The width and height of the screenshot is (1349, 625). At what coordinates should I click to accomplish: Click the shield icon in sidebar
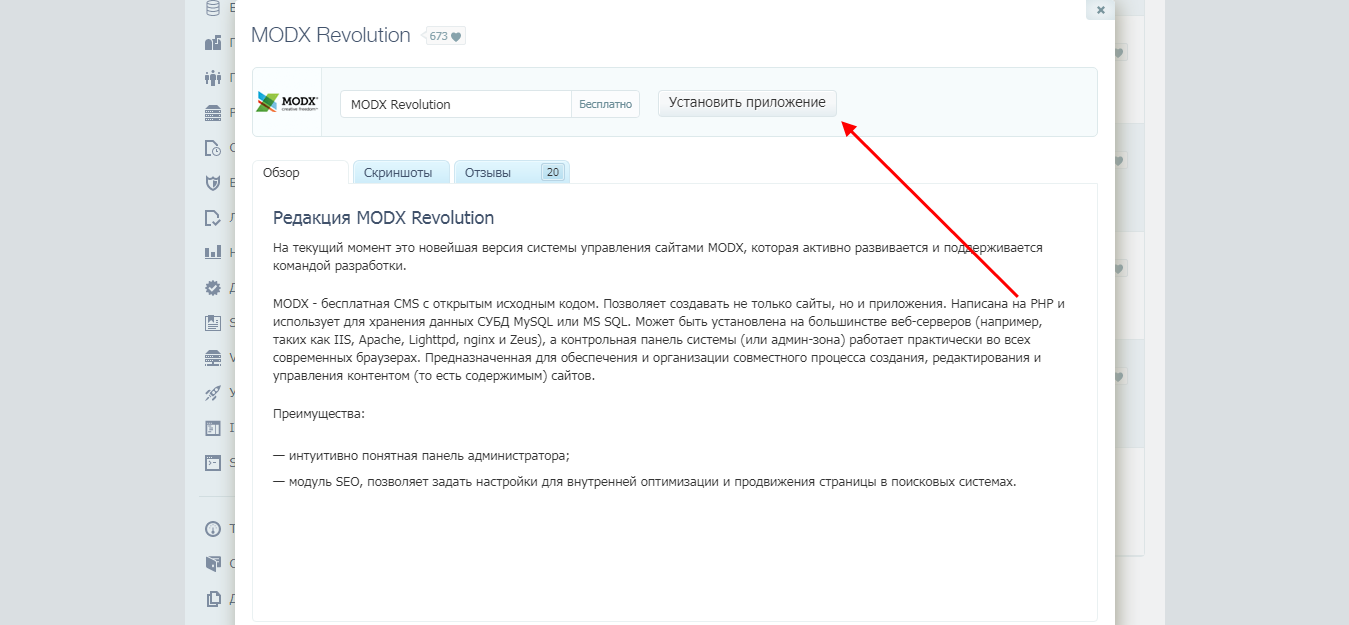pyautogui.click(x=212, y=183)
